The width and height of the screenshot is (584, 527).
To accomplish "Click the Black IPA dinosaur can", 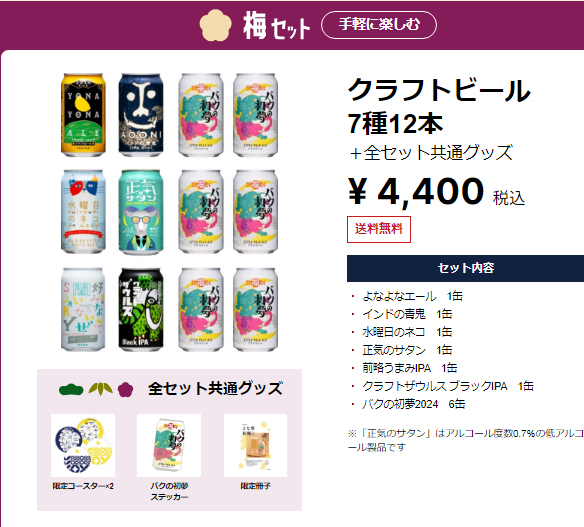I will [x=141, y=309].
